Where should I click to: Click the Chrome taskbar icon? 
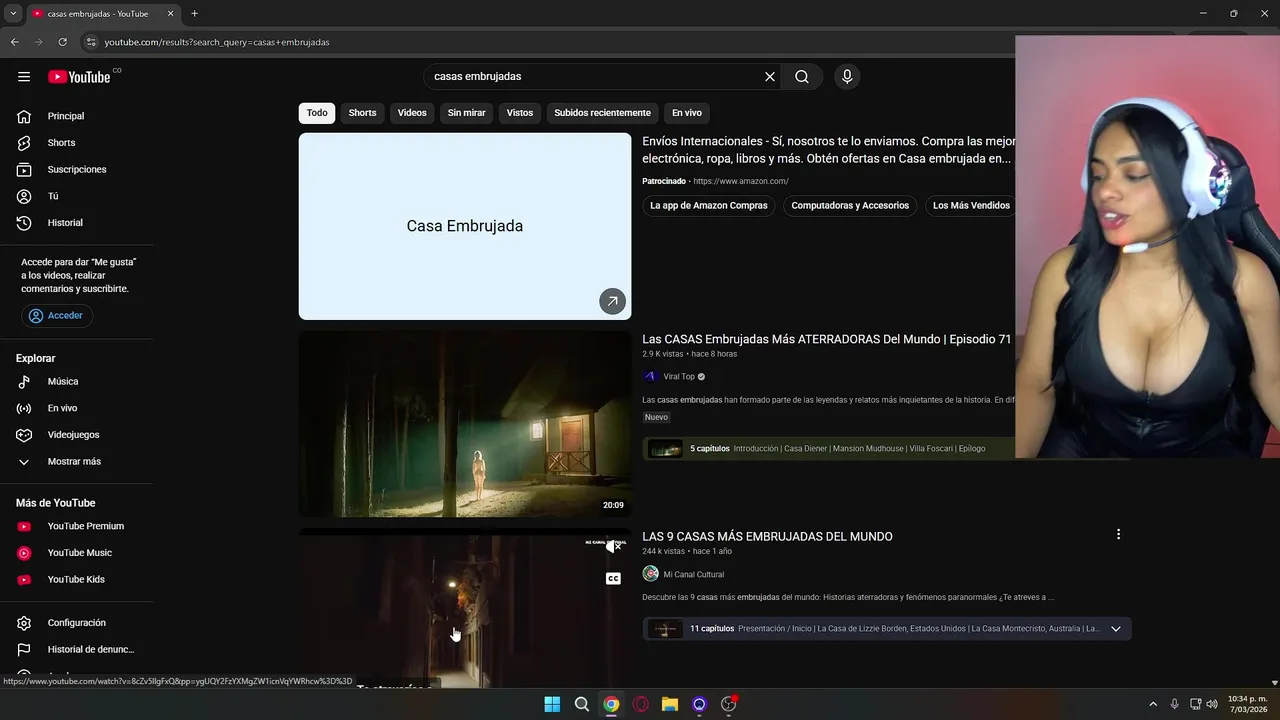611,704
